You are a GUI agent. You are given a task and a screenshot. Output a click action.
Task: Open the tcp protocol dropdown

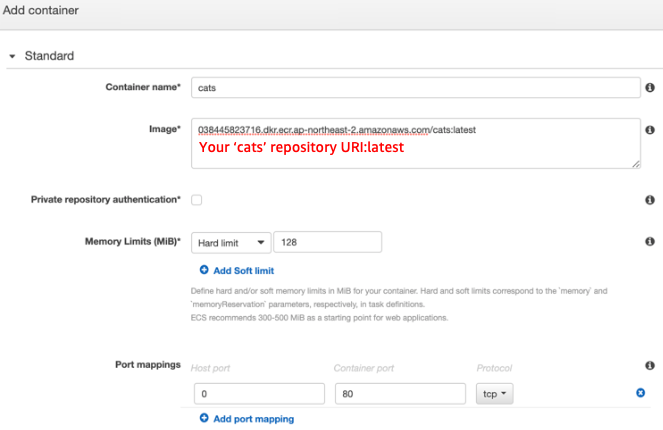click(x=494, y=394)
